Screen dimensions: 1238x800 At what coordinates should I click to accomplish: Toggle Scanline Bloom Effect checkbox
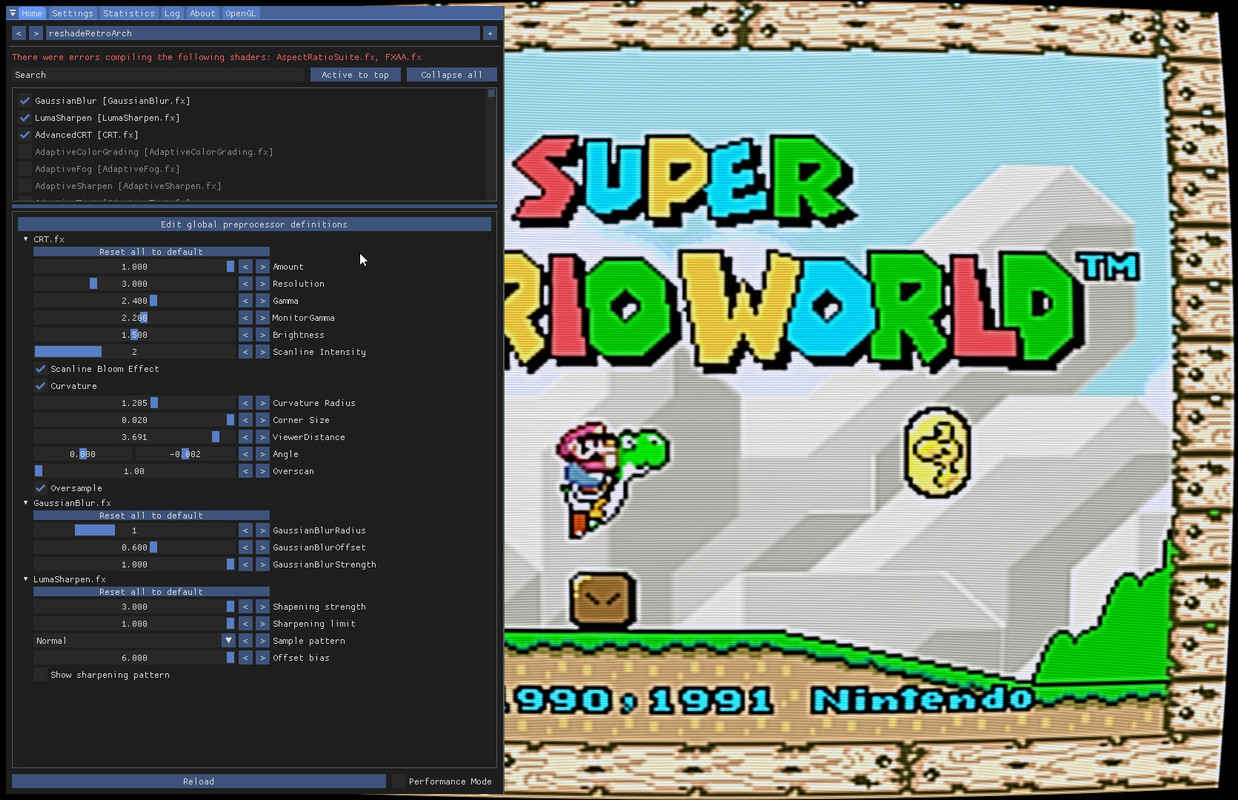pos(40,369)
